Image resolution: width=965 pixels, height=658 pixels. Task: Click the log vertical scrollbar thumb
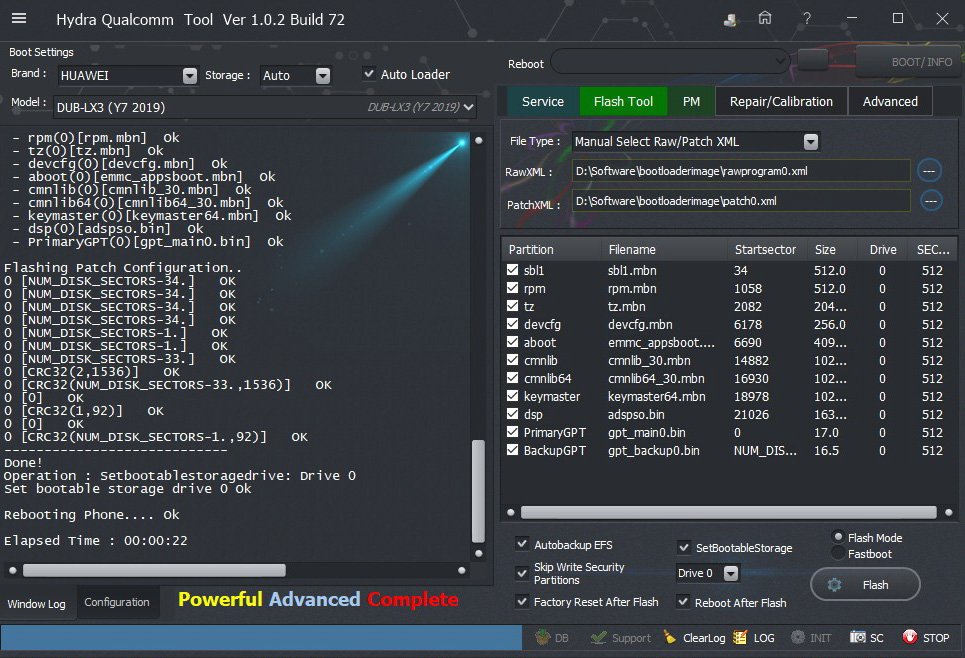pos(478,491)
